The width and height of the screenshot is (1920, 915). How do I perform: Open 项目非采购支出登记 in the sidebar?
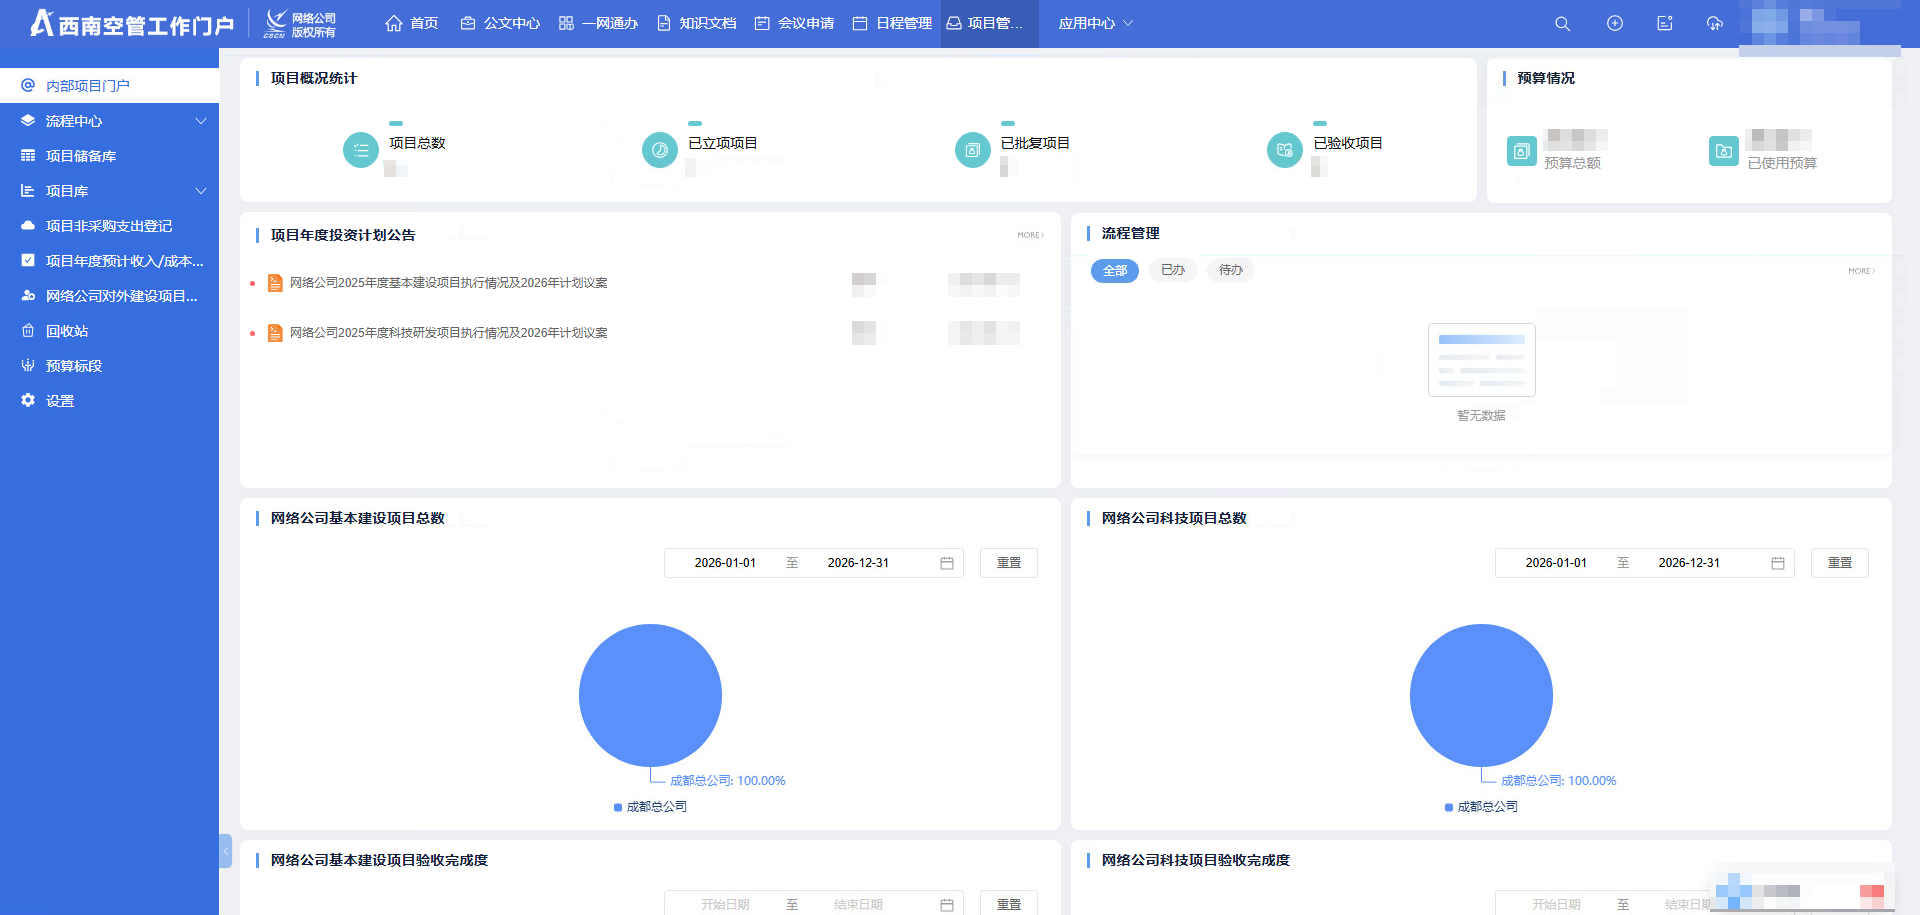tap(110, 226)
